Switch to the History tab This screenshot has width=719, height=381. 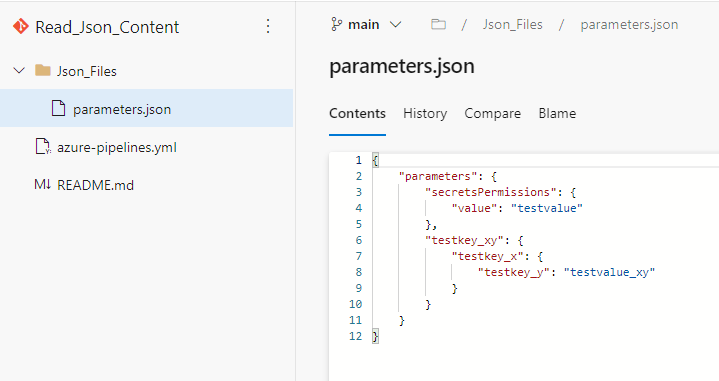(x=425, y=113)
